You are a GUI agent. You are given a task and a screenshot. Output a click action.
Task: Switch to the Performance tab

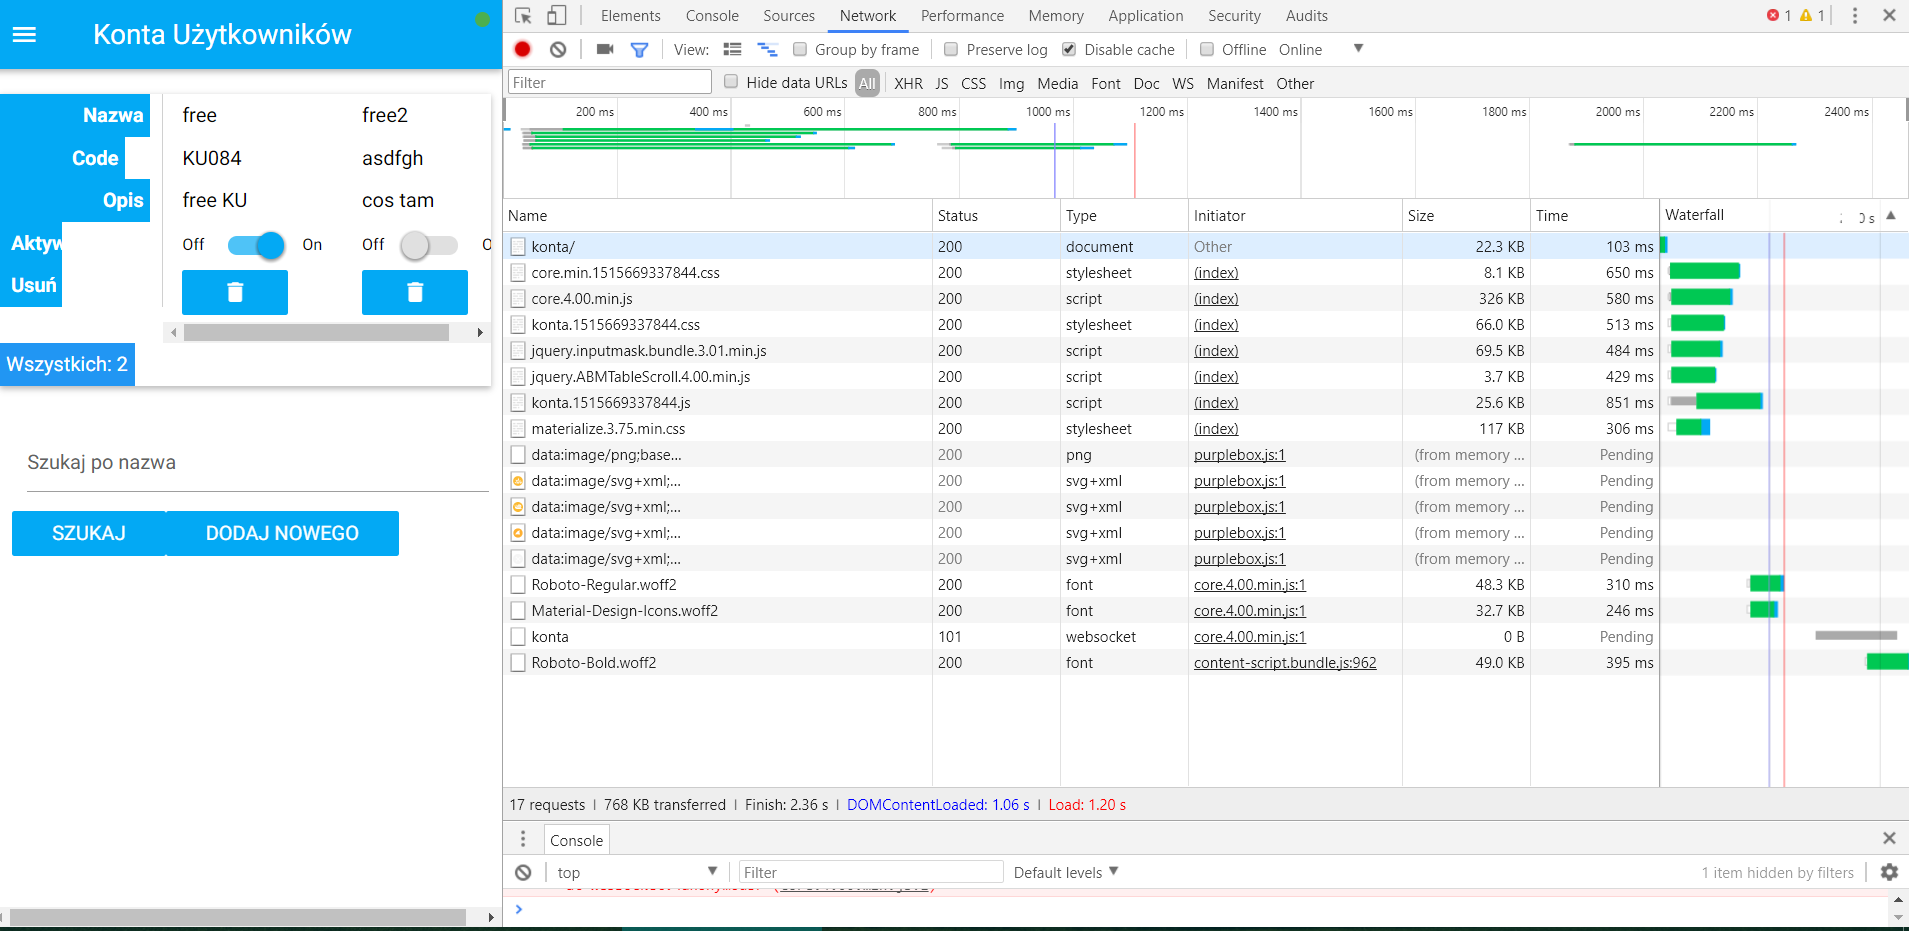click(x=962, y=16)
